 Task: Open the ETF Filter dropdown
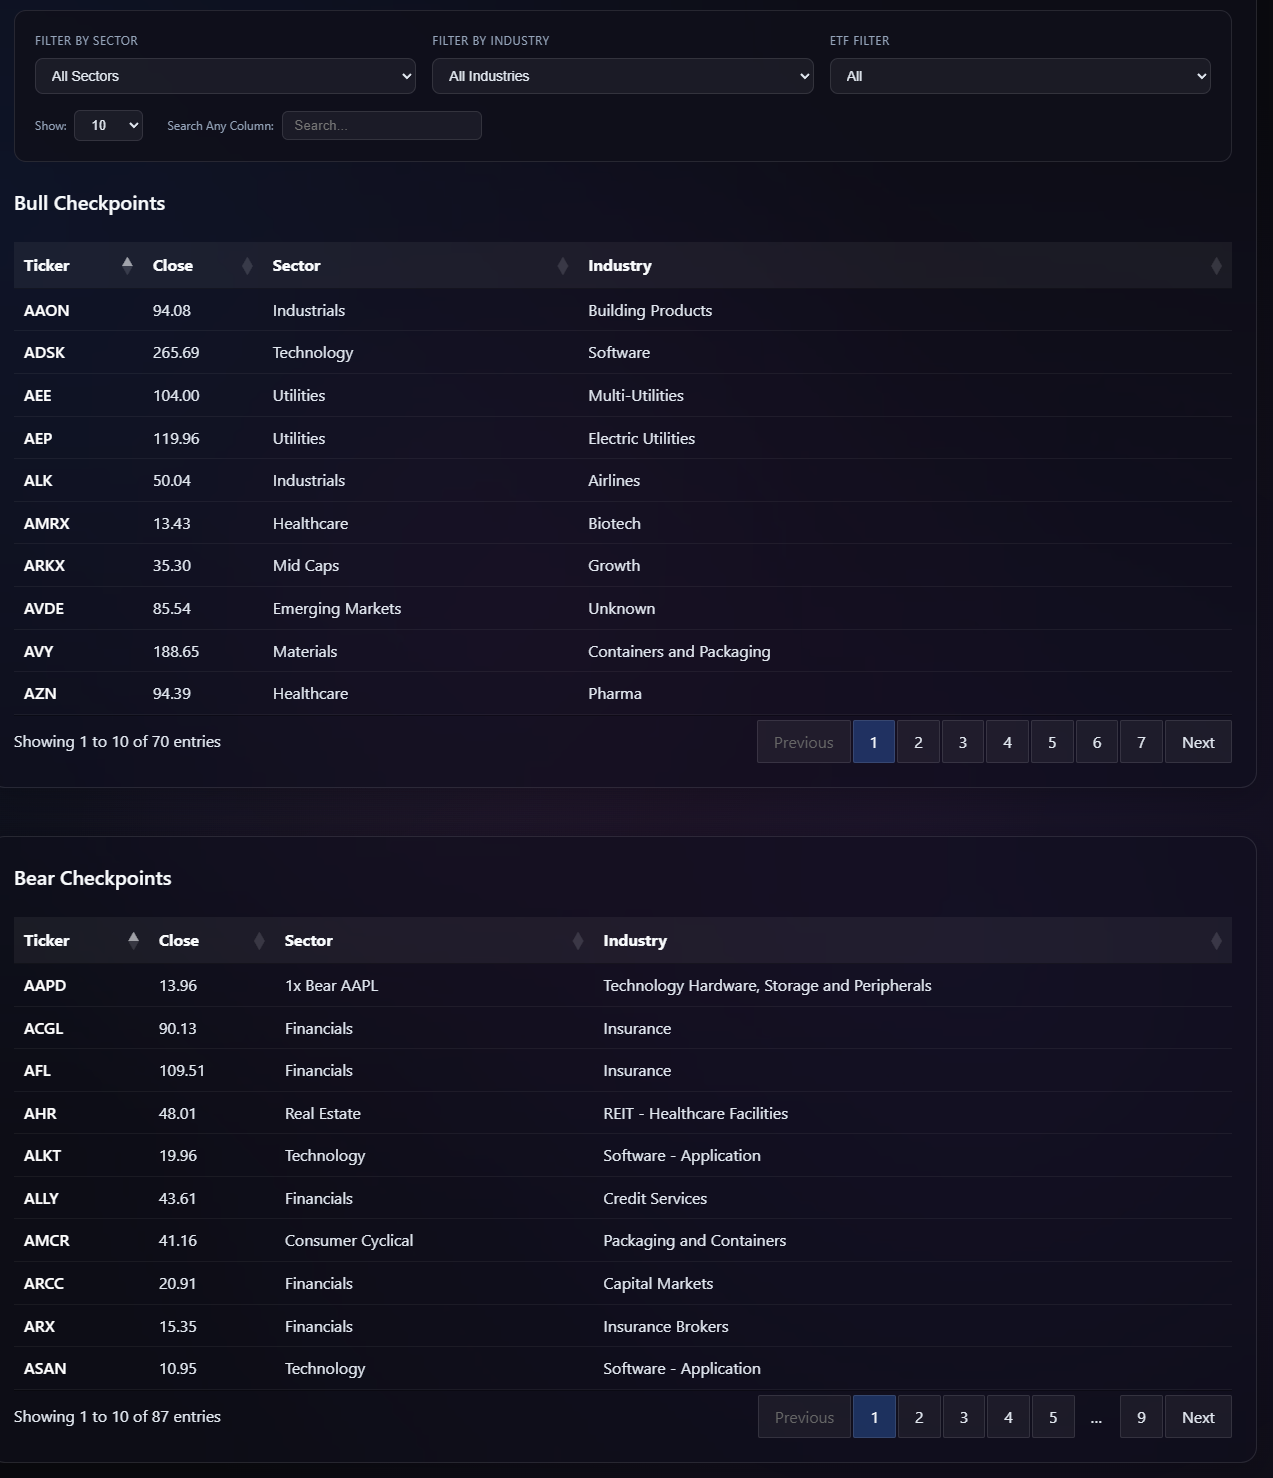(1019, 76)
